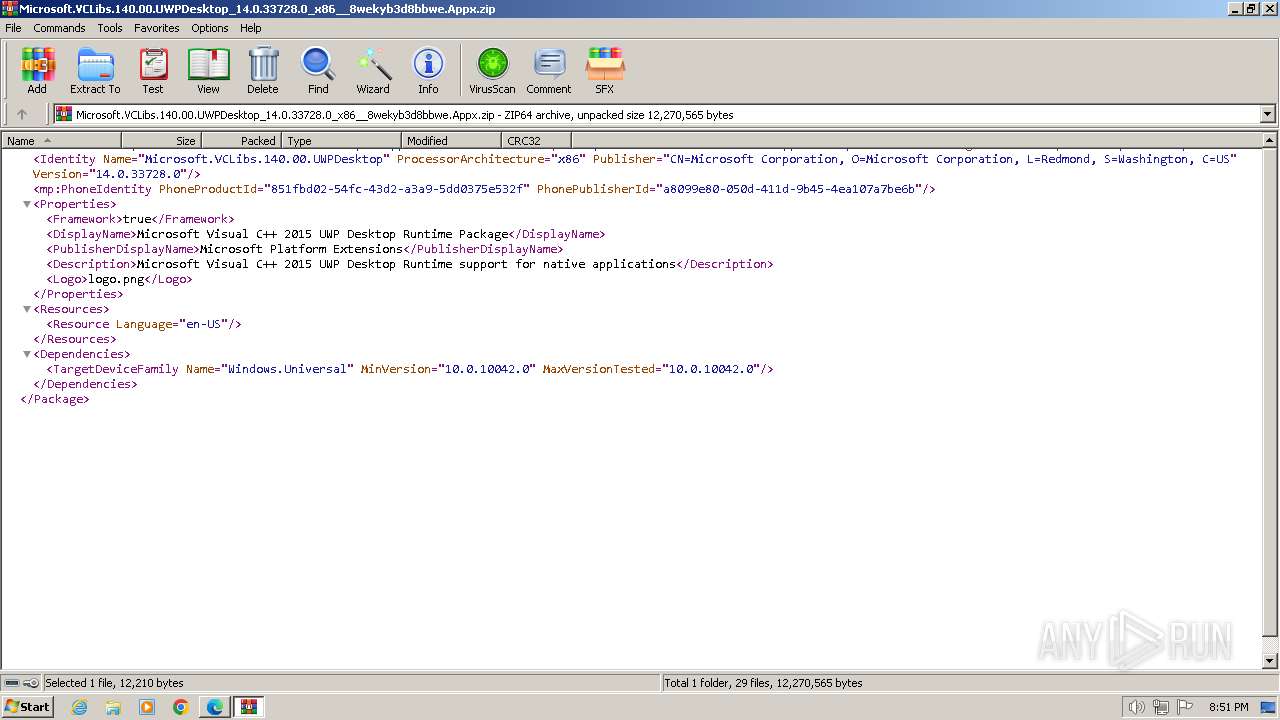The image size is (1280, 720).
Task: Click the DisplayName XML line
Action: tap(326, 234)
